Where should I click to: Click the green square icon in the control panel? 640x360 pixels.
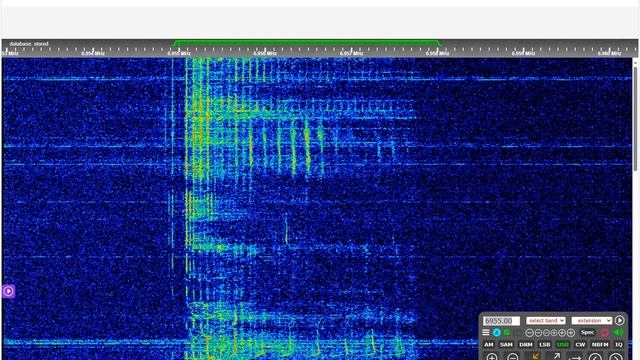[507, 333]
